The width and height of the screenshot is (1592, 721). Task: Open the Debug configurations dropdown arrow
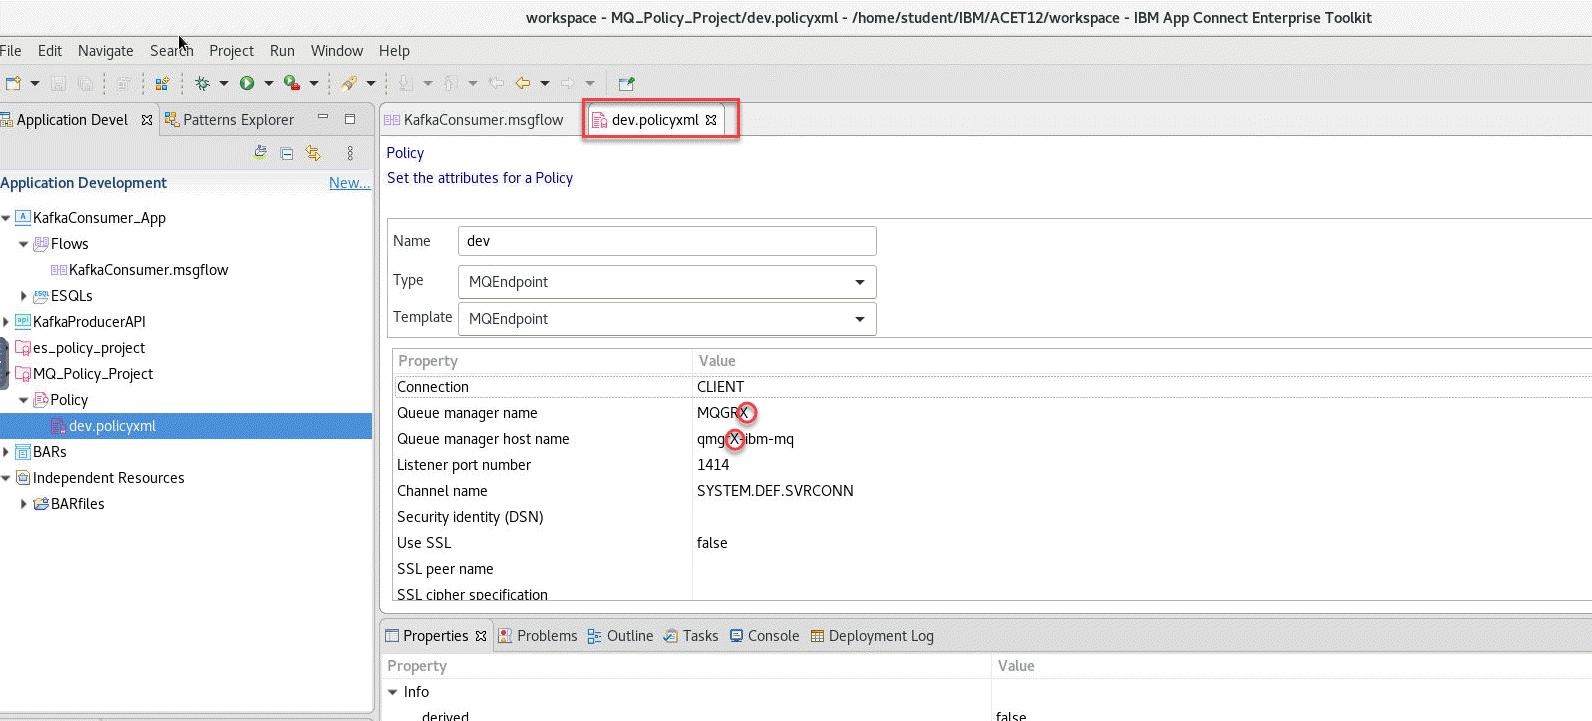pos(224,83)
